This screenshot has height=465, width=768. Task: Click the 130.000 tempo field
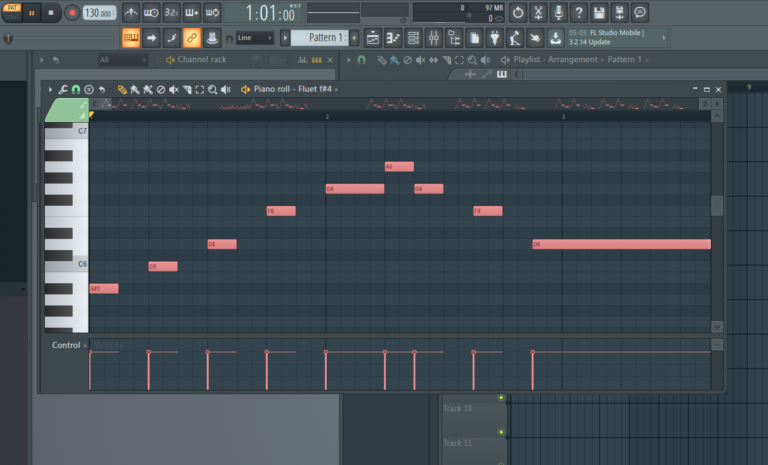click(x=99, y=13)
